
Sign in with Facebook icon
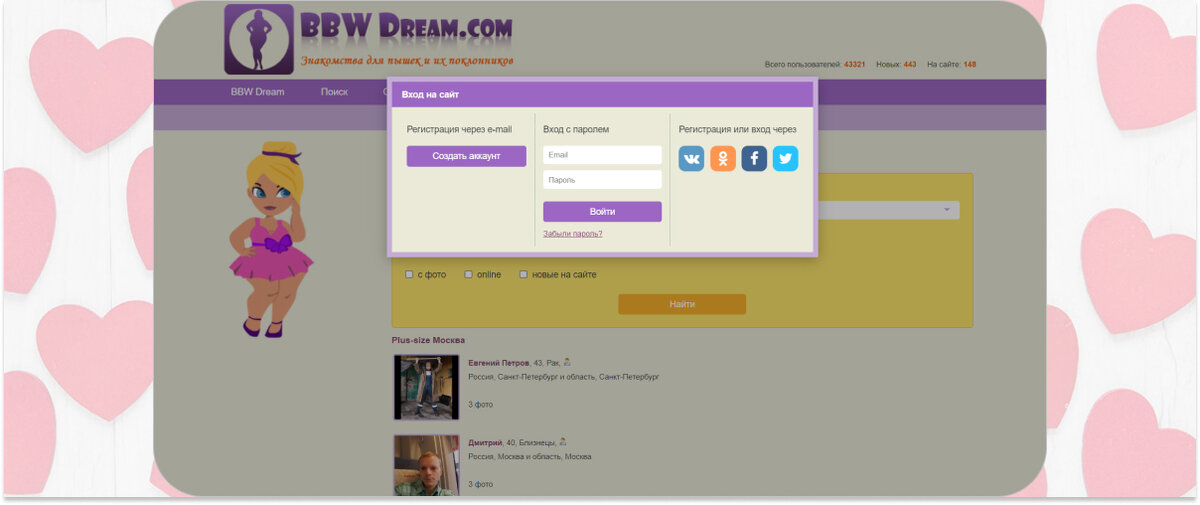(x=754, y=159)
